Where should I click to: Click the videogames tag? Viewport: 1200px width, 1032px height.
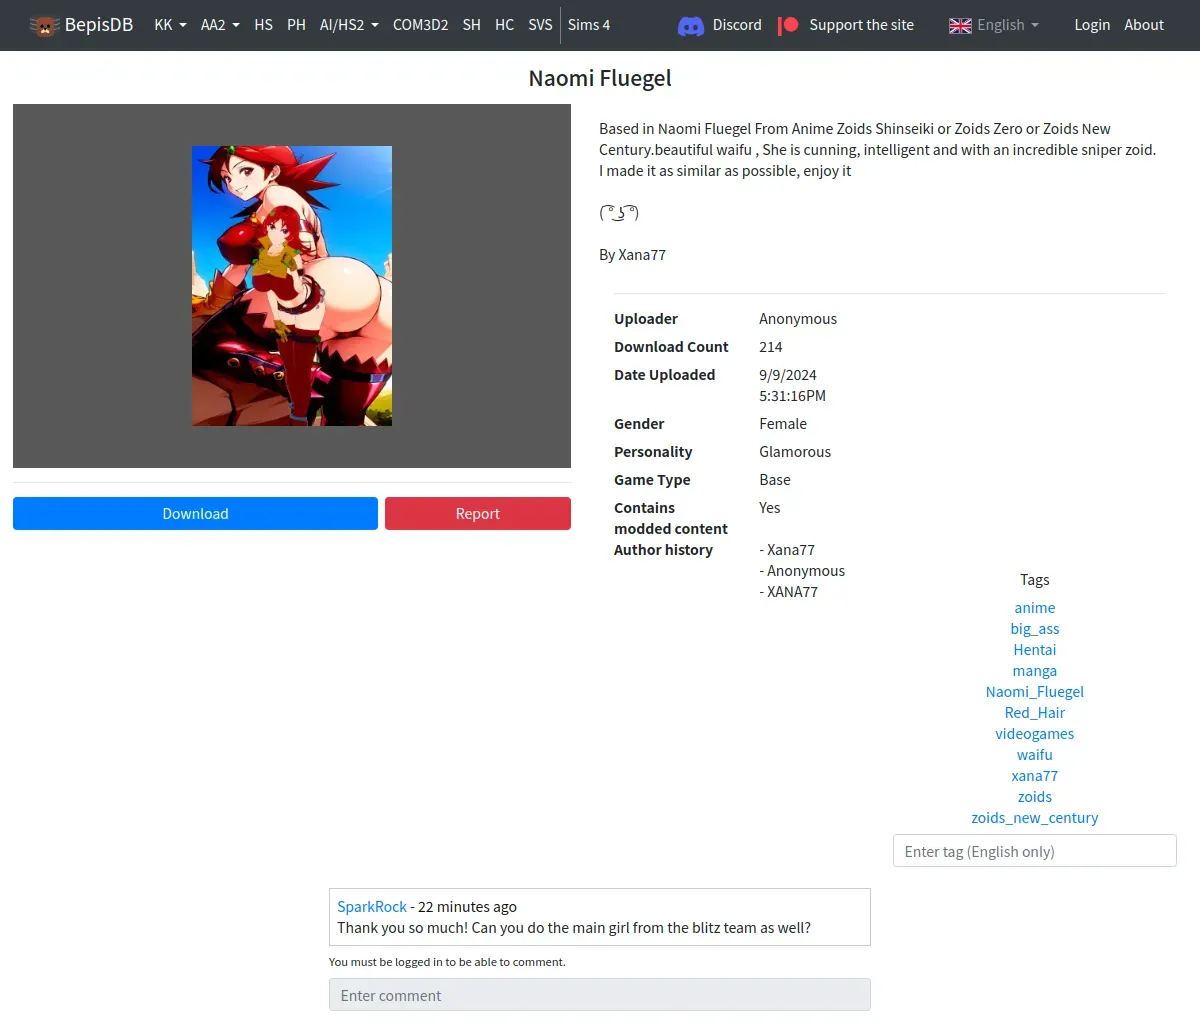click(1034, 734)
